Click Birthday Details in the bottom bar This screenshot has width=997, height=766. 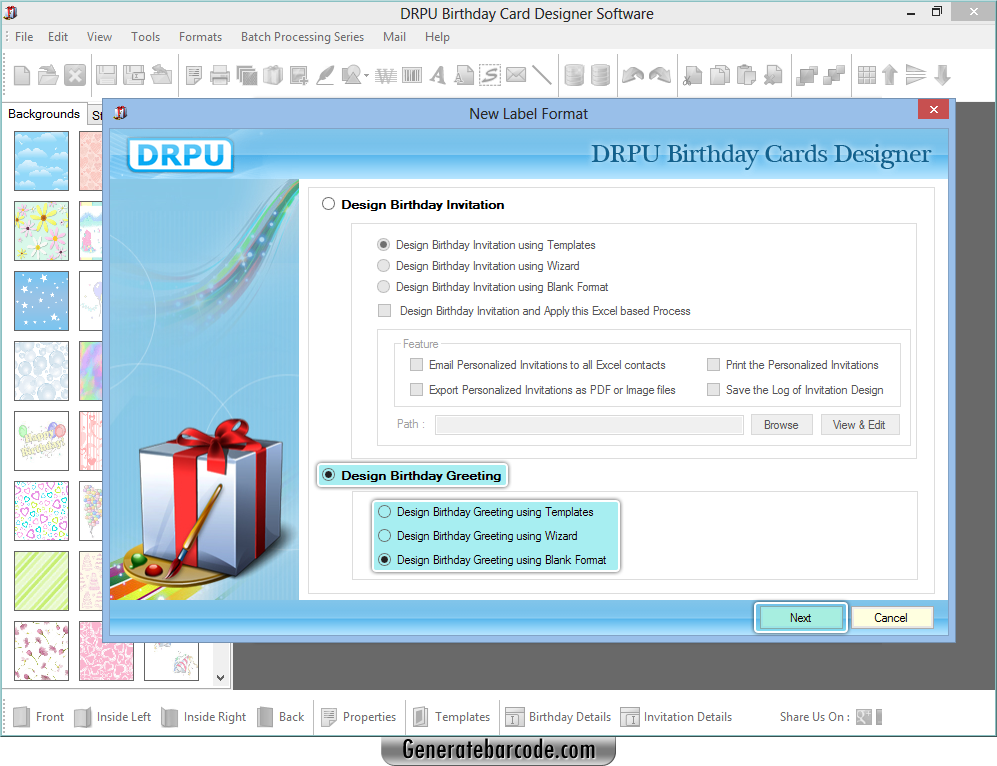pos(558,717)
